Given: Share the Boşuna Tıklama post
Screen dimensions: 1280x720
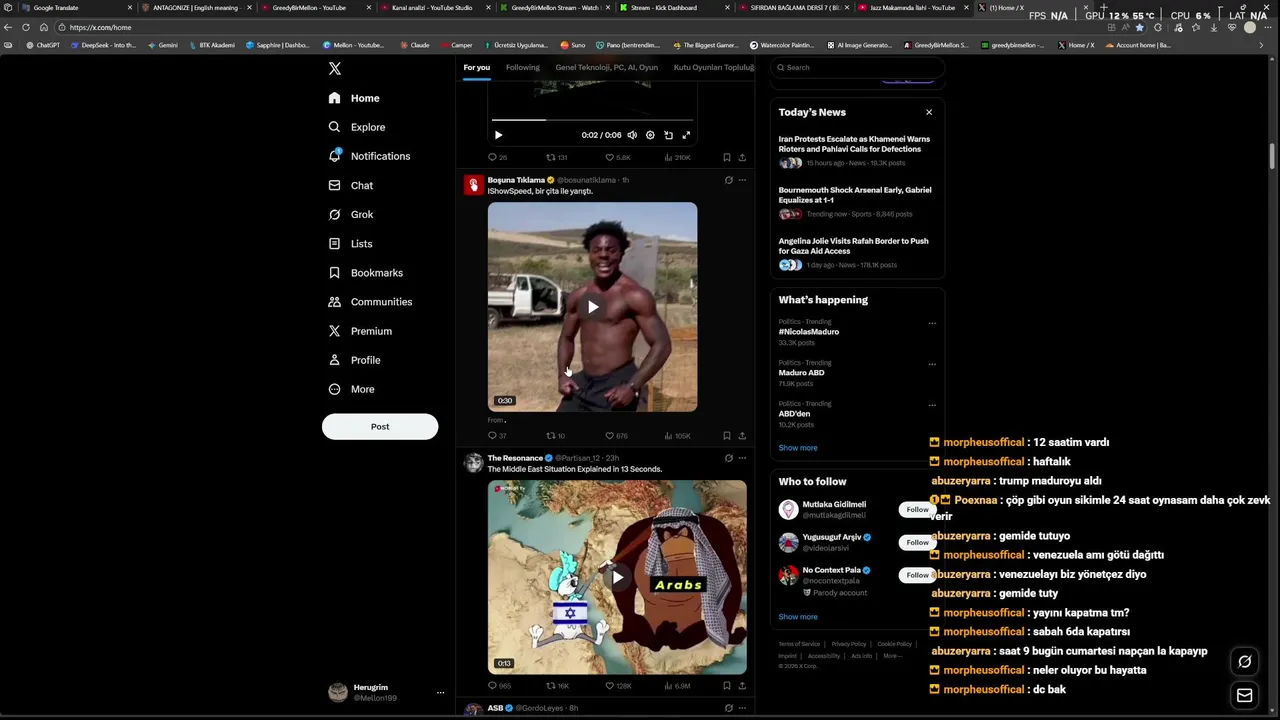Looking at the screenshot, I should point(742,436).
